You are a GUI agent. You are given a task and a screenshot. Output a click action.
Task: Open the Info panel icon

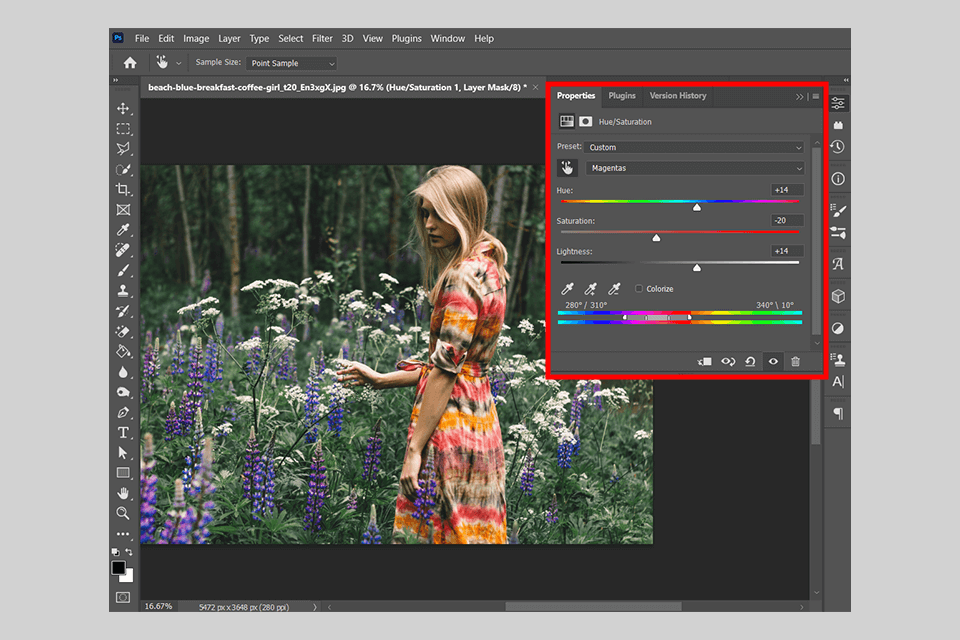838,179
